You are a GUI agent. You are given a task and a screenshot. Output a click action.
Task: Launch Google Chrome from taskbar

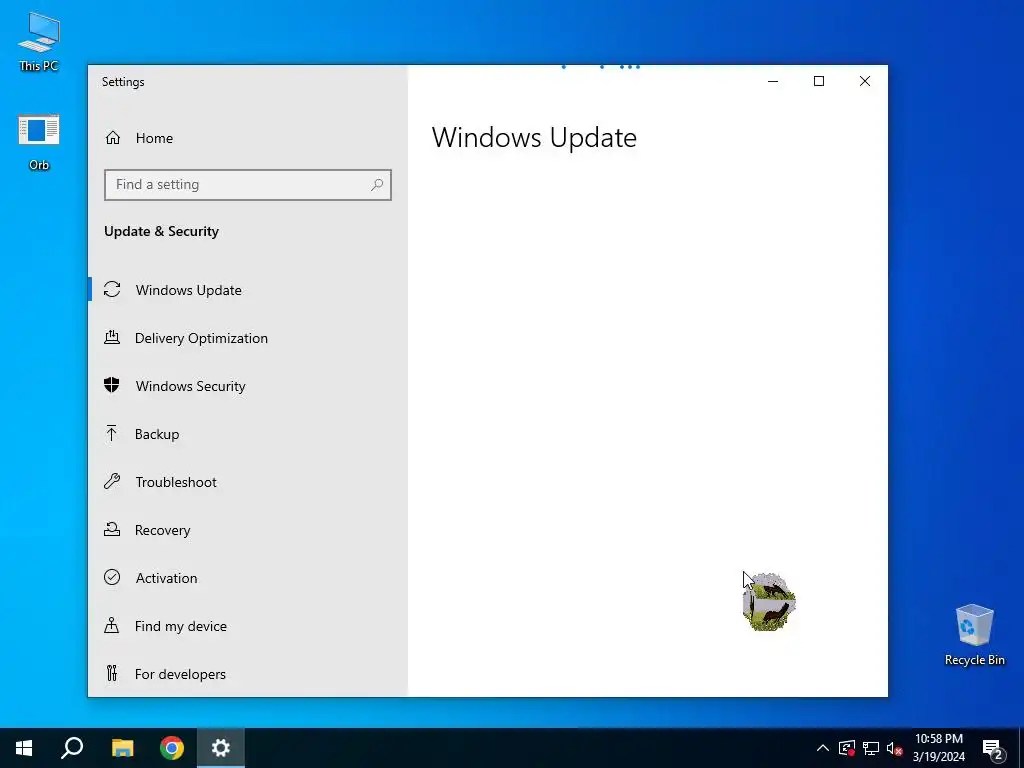click(x=172, y=748)
